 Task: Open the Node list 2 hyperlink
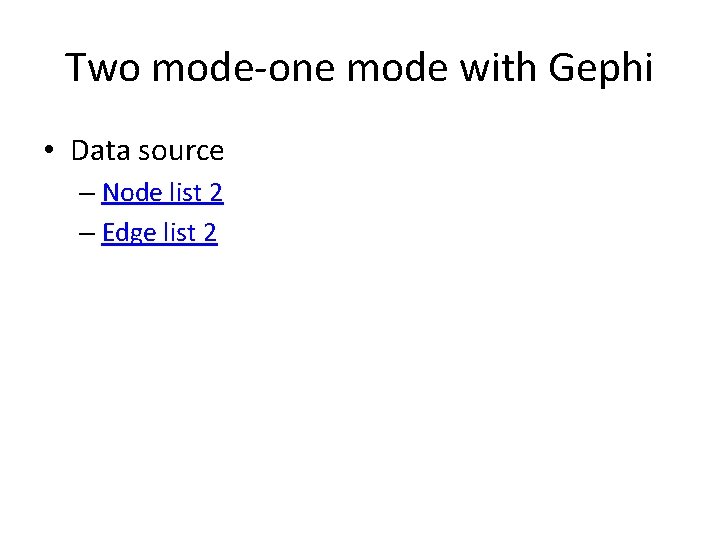tap(162, 192)
